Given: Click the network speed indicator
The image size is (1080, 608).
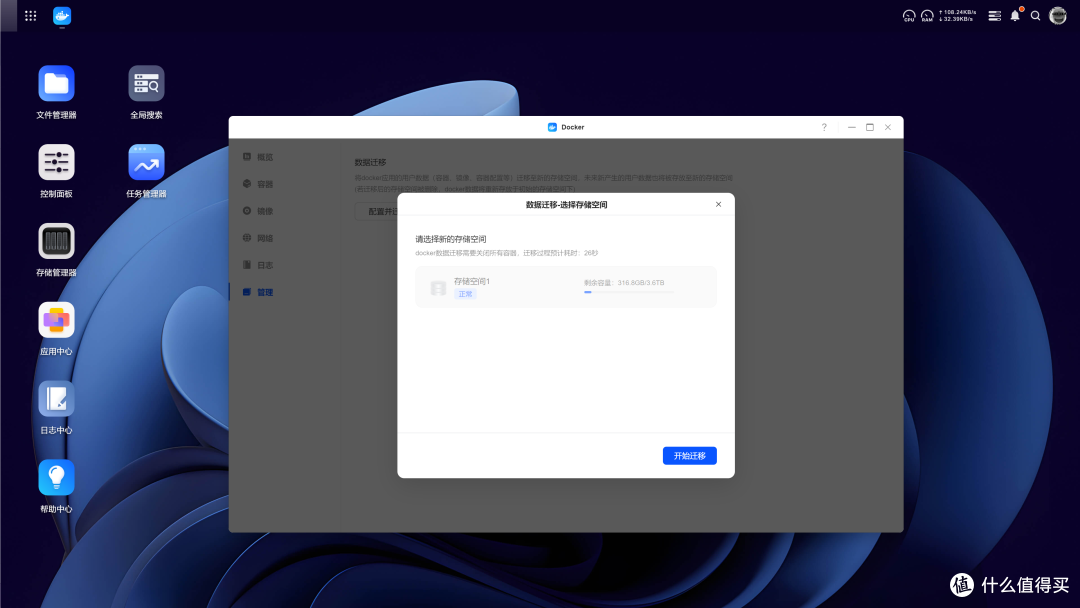Looking at the screenshot, I should click(957, 16).
